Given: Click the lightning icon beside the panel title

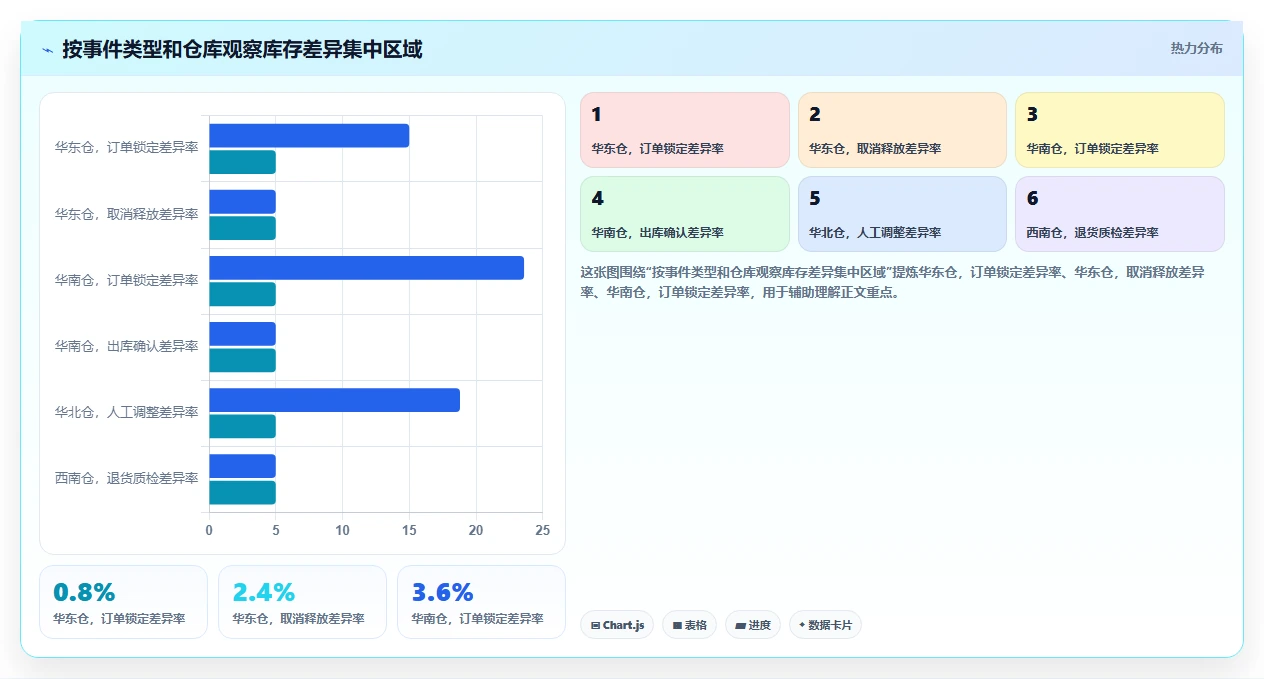Looking at the screenshot, I should tap(47, 50).
